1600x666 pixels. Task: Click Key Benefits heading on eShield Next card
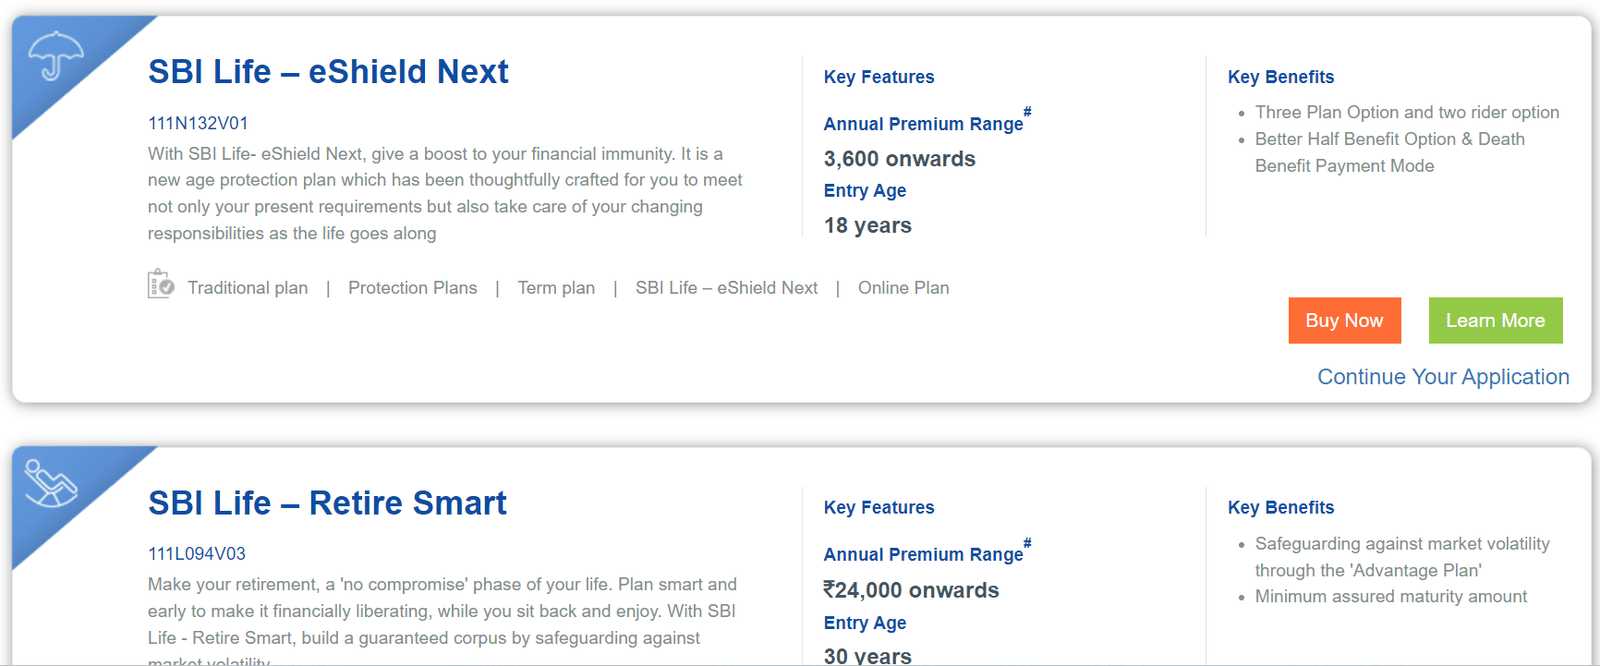click(1281, 77)
